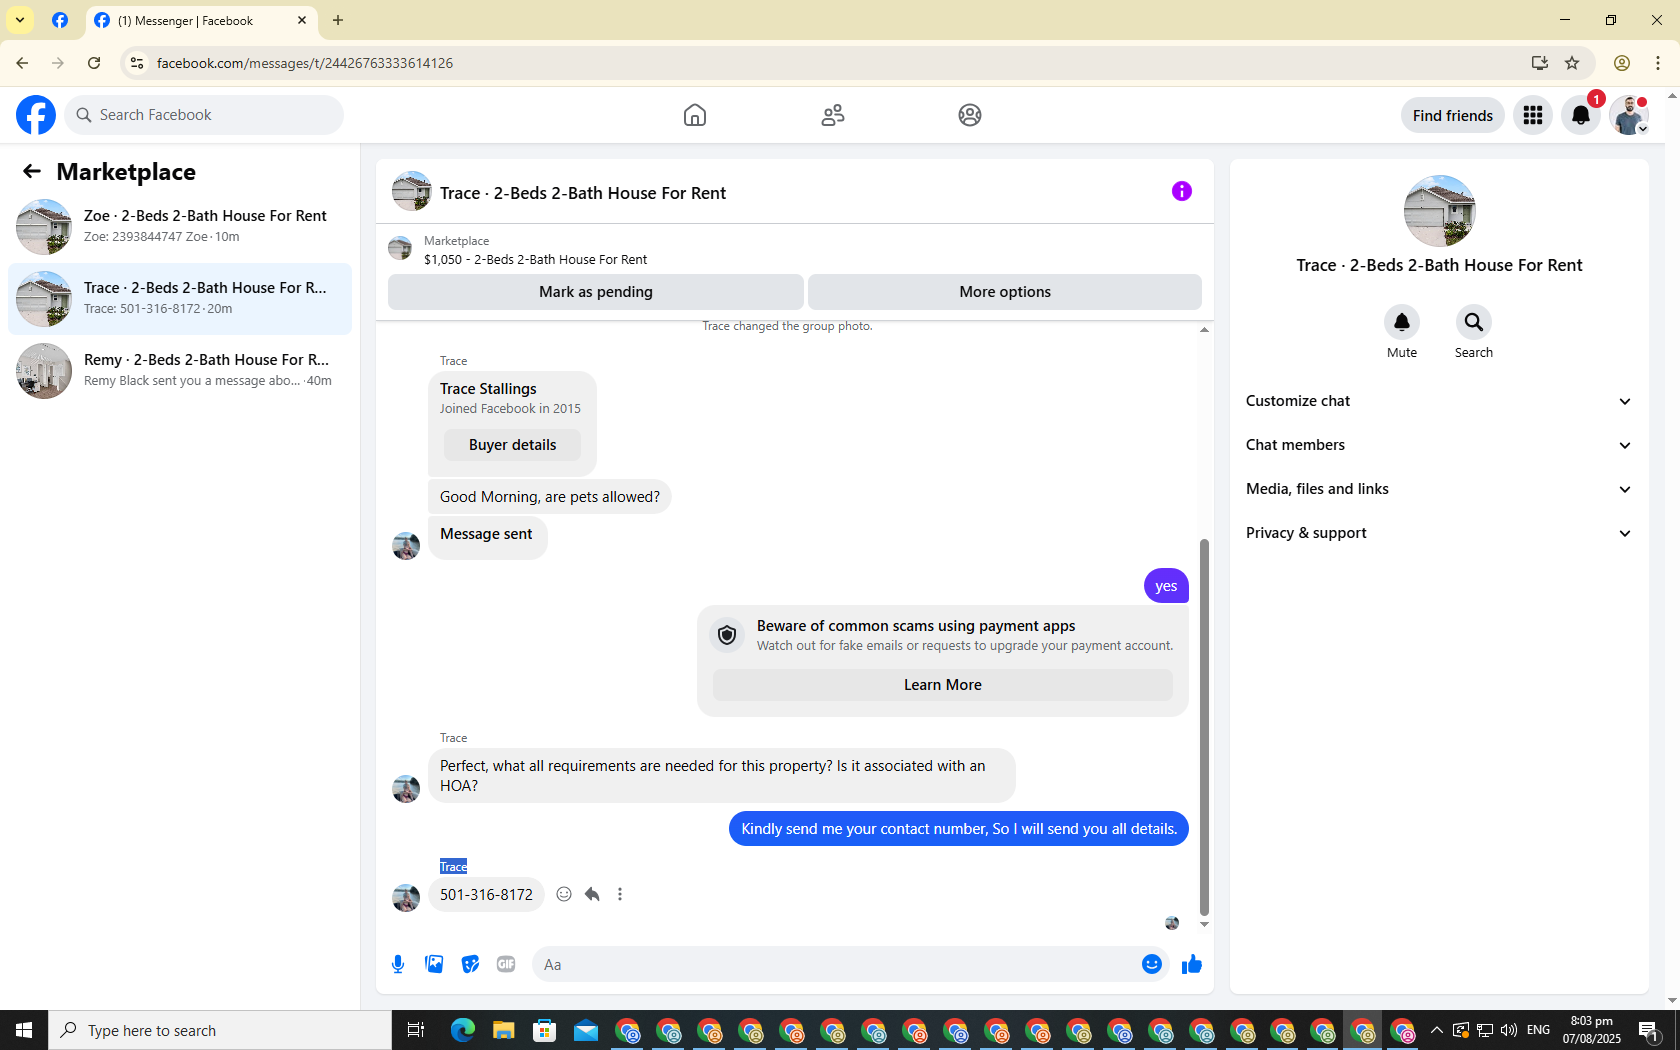
Task: Switch to the Messenger browser tab
Action: 200,20
